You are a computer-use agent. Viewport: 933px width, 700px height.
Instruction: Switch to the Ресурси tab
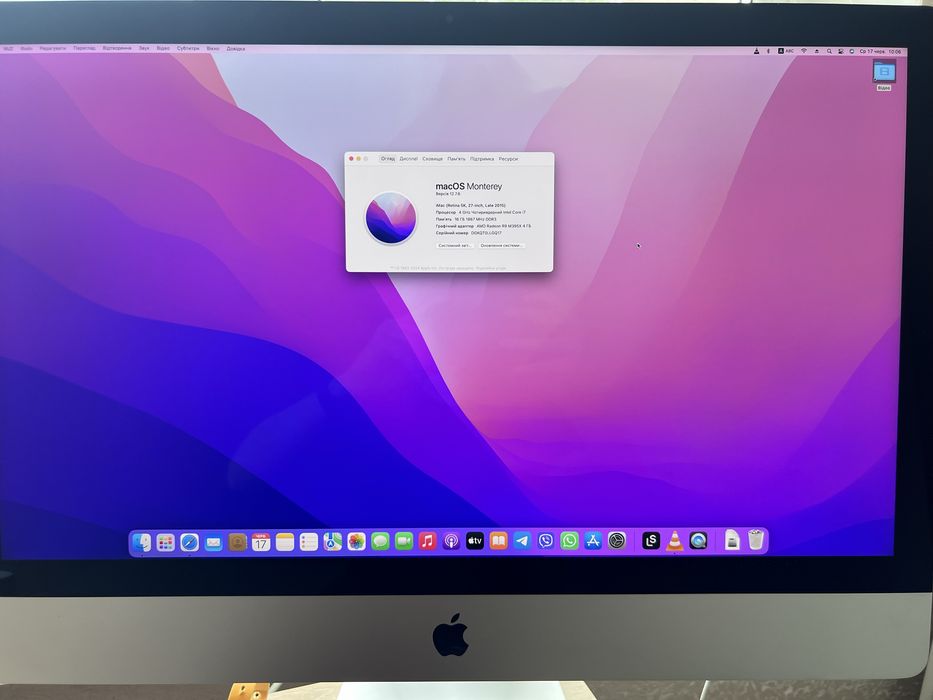point(508,159)
